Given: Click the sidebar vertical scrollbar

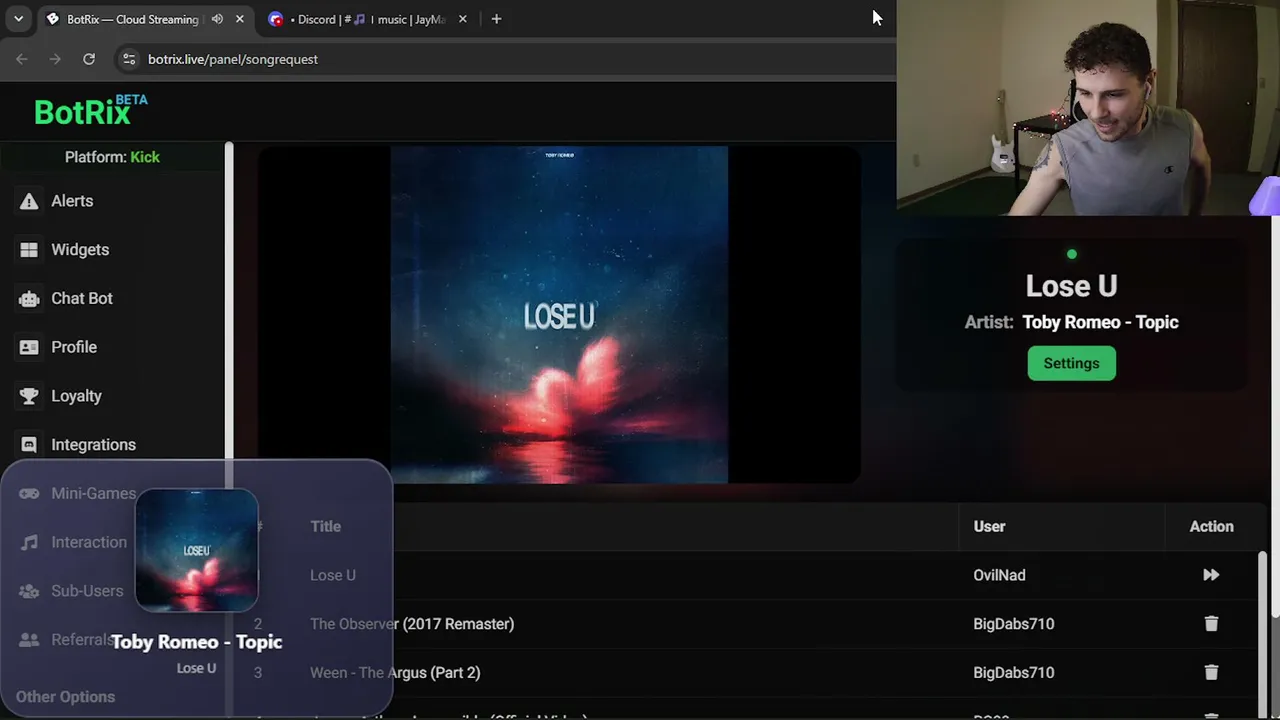Looking at the screenshot, I should coord(229,300).
